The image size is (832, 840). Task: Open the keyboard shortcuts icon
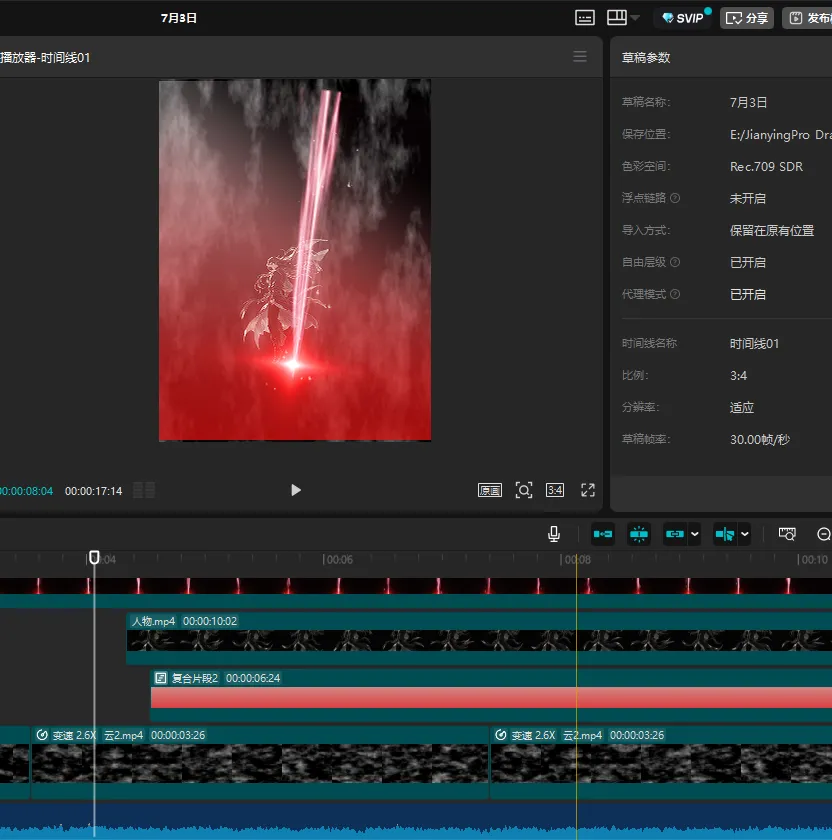coord(584,18)
